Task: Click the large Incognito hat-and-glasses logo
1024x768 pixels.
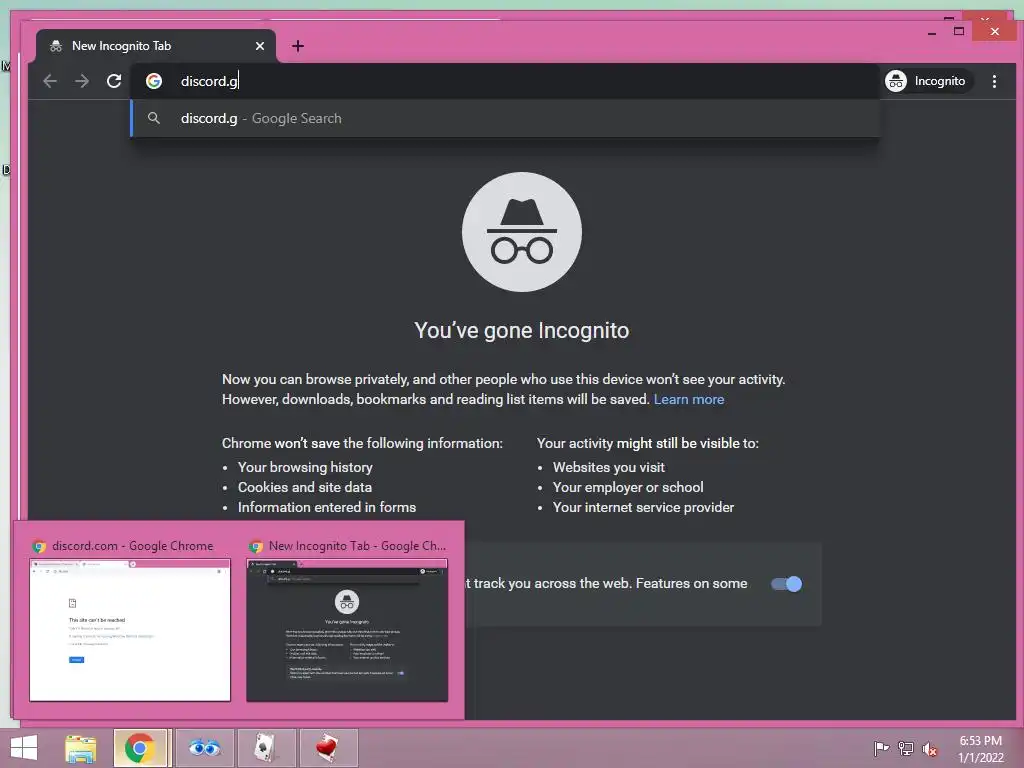Action: (521, 232)
